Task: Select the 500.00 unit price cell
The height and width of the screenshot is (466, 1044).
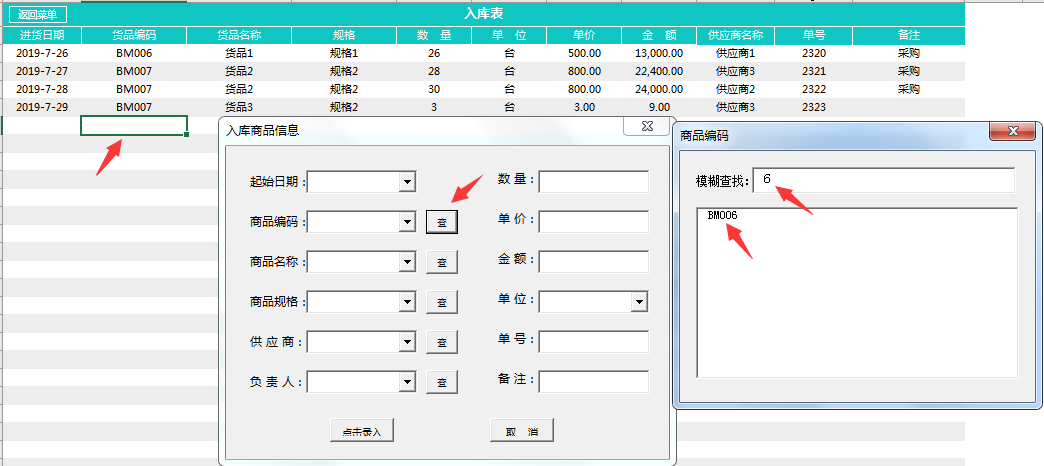Action: tap(585, 53)
